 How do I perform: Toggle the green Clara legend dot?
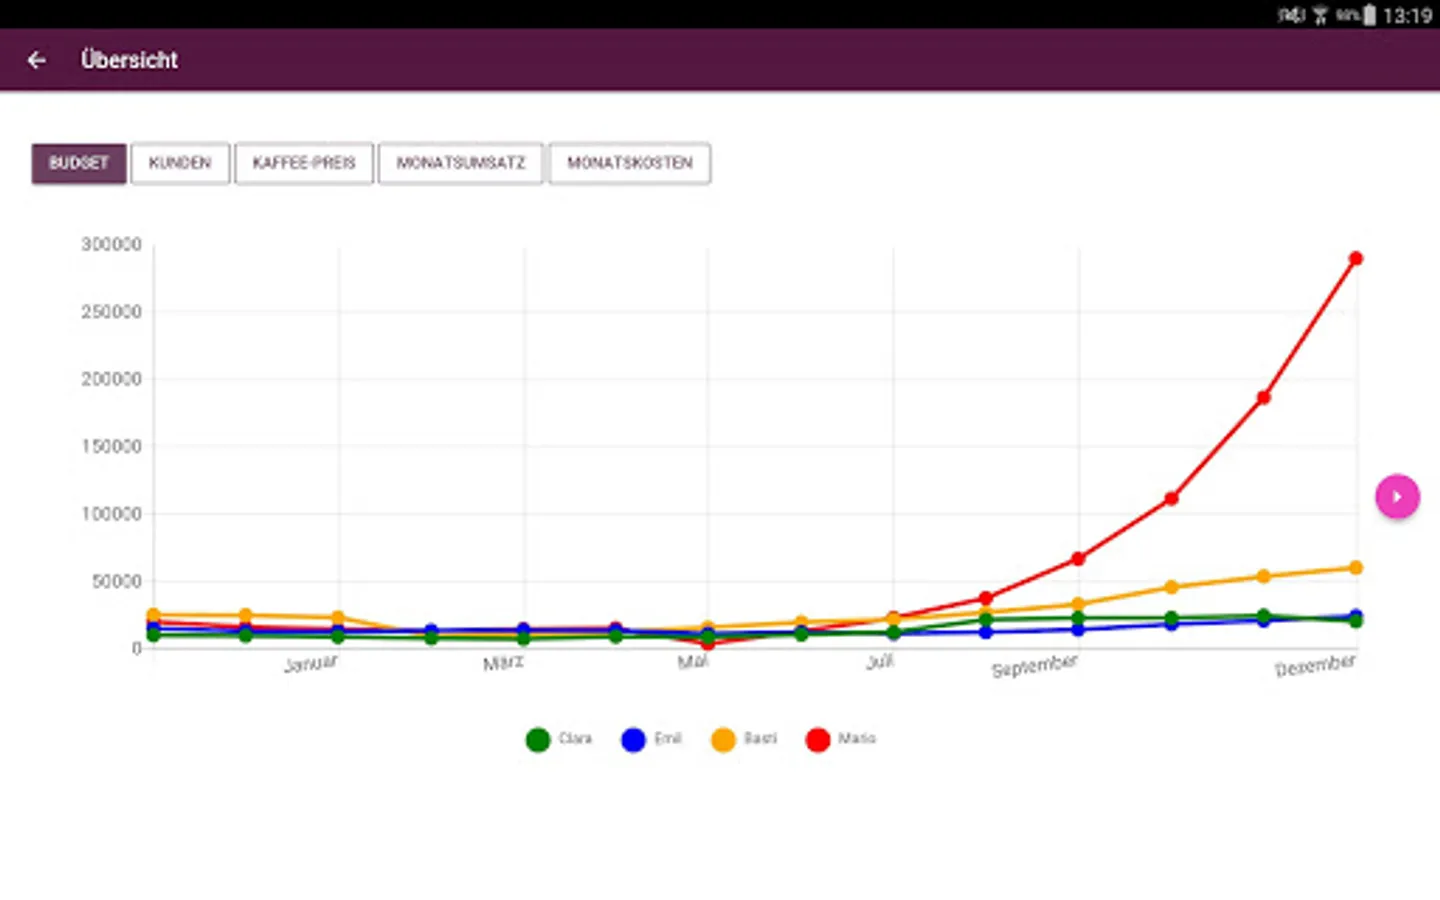point(538,740)
